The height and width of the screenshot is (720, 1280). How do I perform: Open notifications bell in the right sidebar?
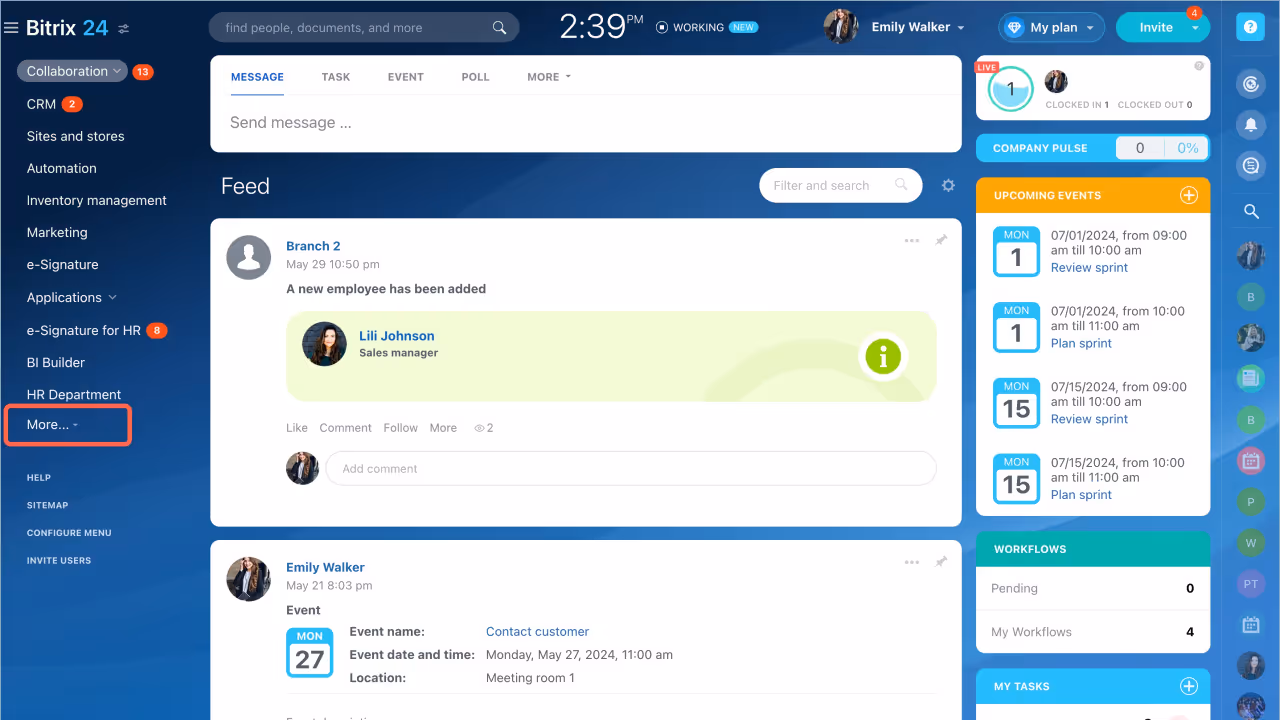click(x=1250, y=124)
